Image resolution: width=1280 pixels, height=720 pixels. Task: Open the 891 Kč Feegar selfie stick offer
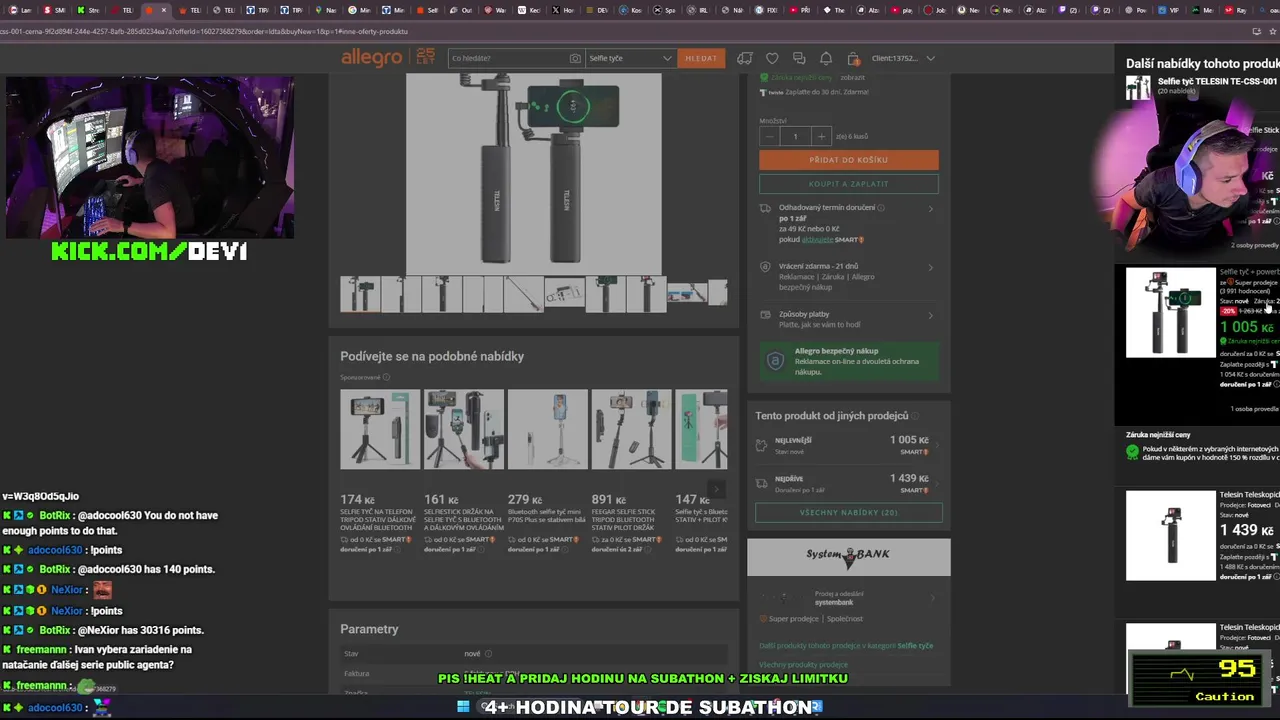tap(631, 430)
